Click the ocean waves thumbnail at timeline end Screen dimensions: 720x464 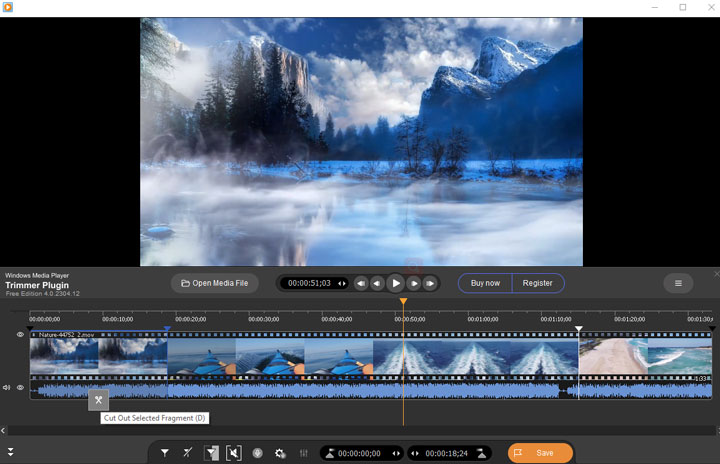coord(680,356)
